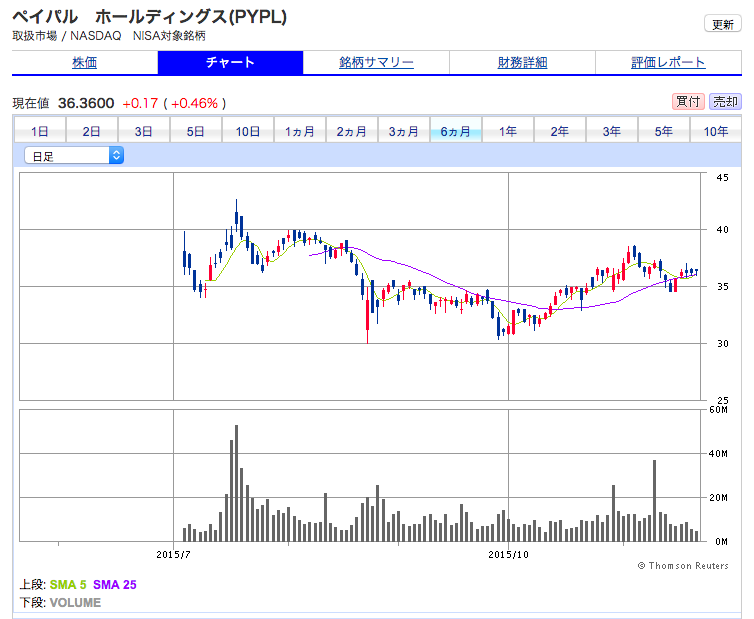Set chart period to 5日
This screenshot has height=619, width=754.
[195, 131]
